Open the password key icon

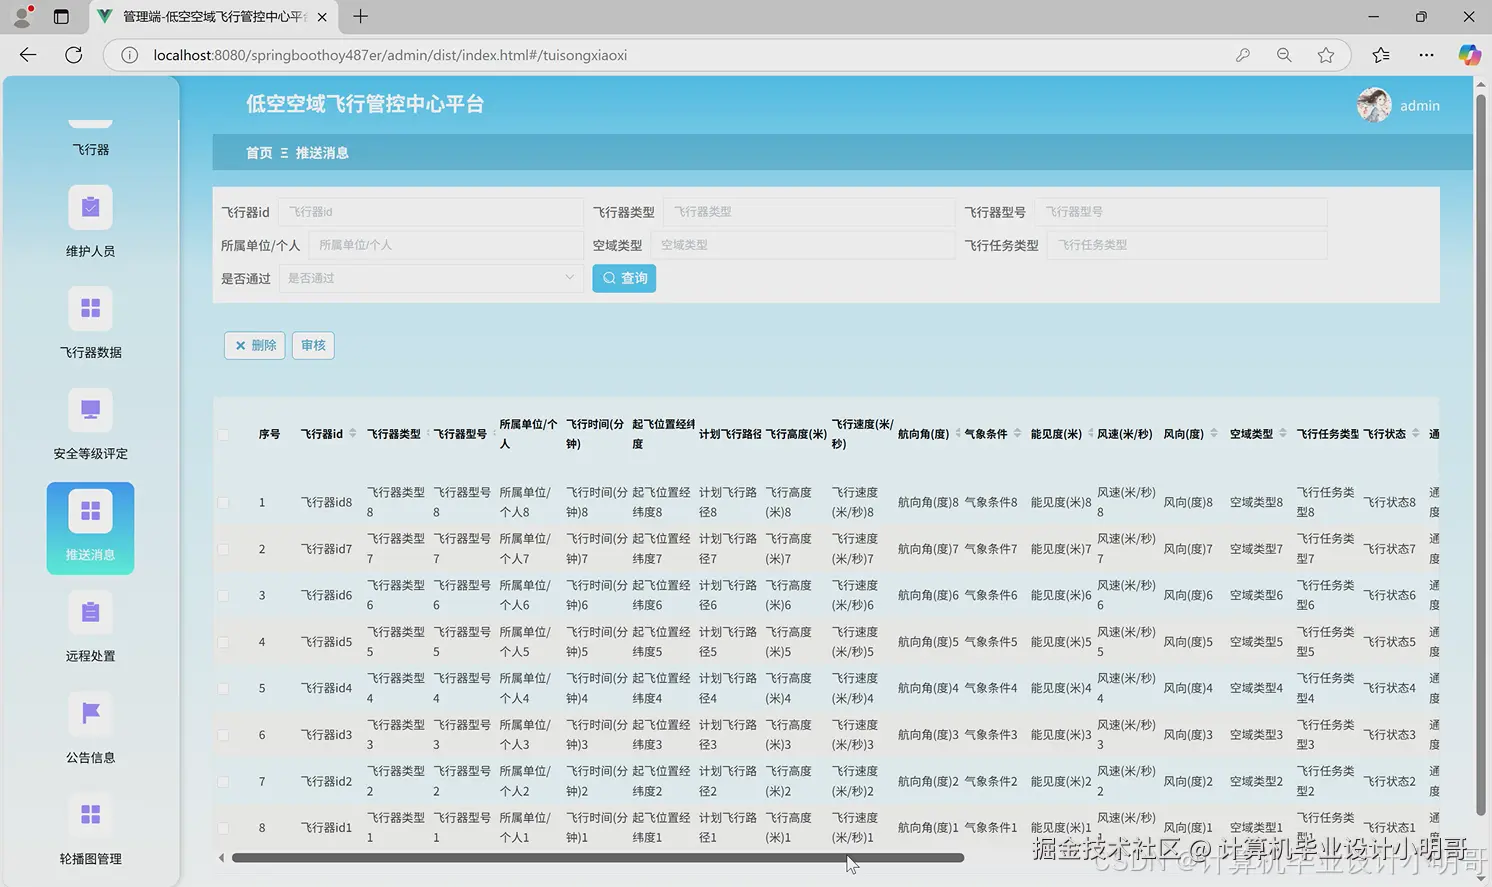[1243, 55]
